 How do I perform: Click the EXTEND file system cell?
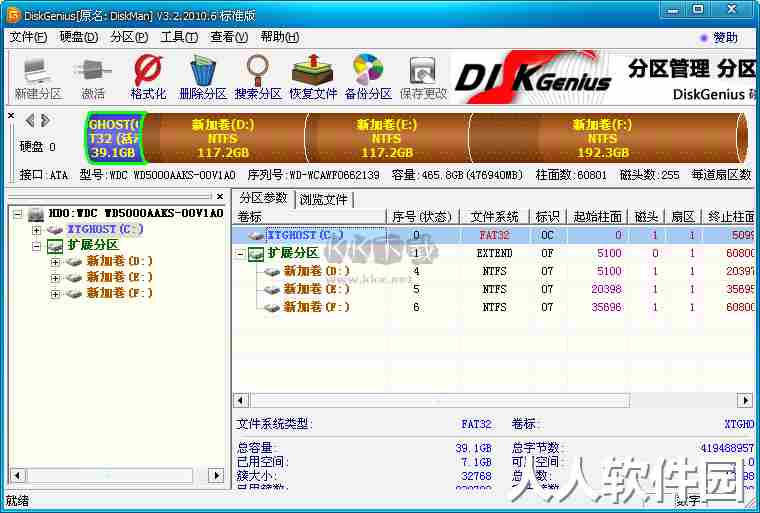tap(494, 254)
